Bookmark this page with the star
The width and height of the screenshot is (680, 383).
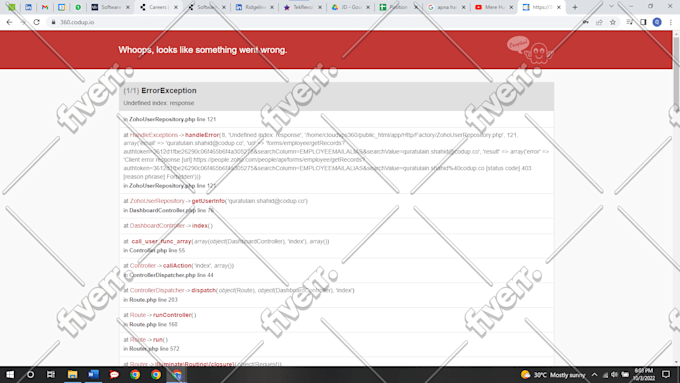click(613, 22)
